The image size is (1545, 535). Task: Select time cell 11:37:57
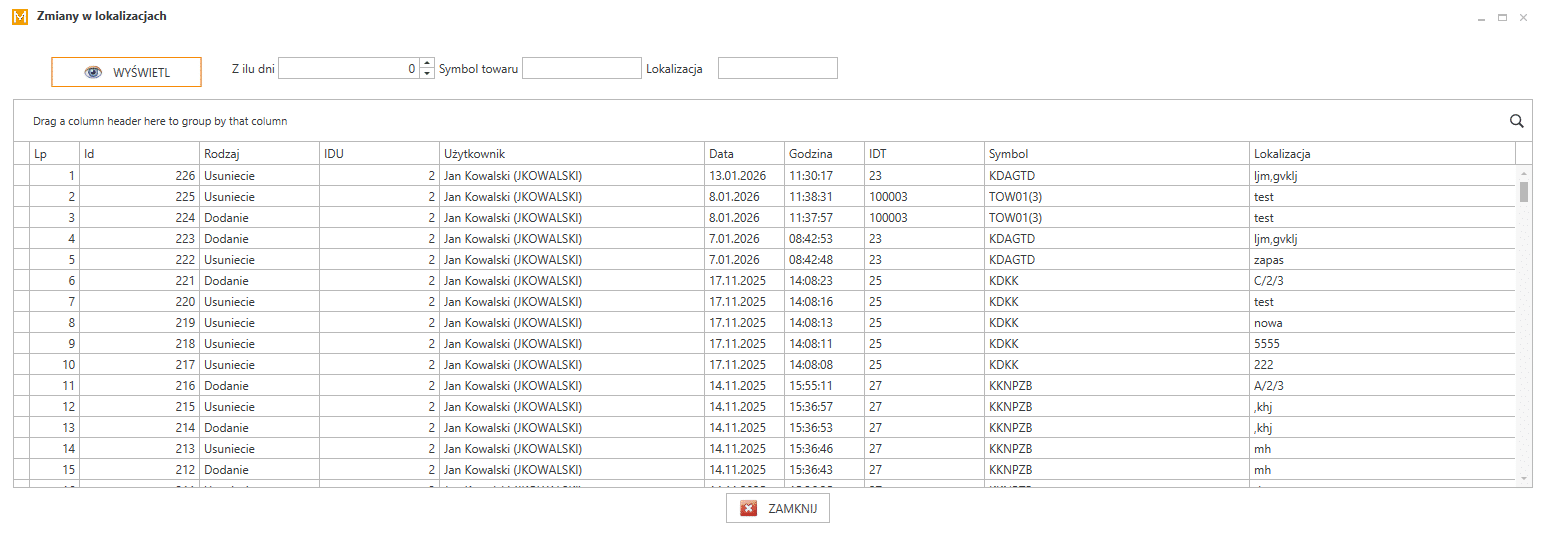point(824,218)
